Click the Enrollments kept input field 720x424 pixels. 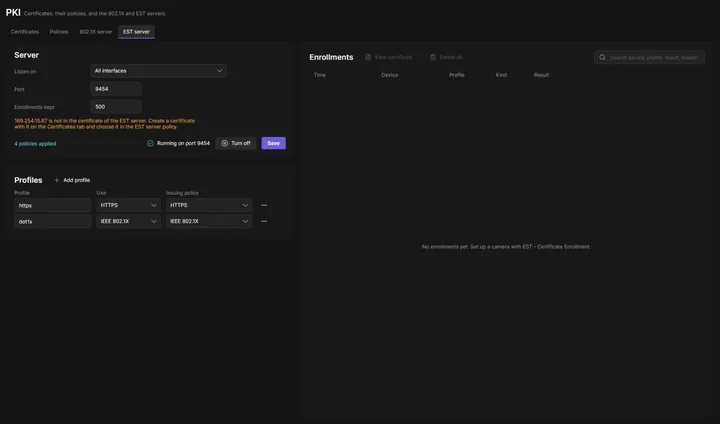pos(116,107)
